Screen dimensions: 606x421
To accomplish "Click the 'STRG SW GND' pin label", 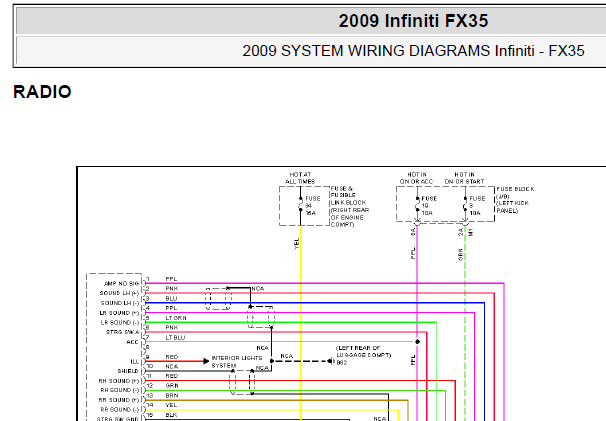I will [117, 419].
